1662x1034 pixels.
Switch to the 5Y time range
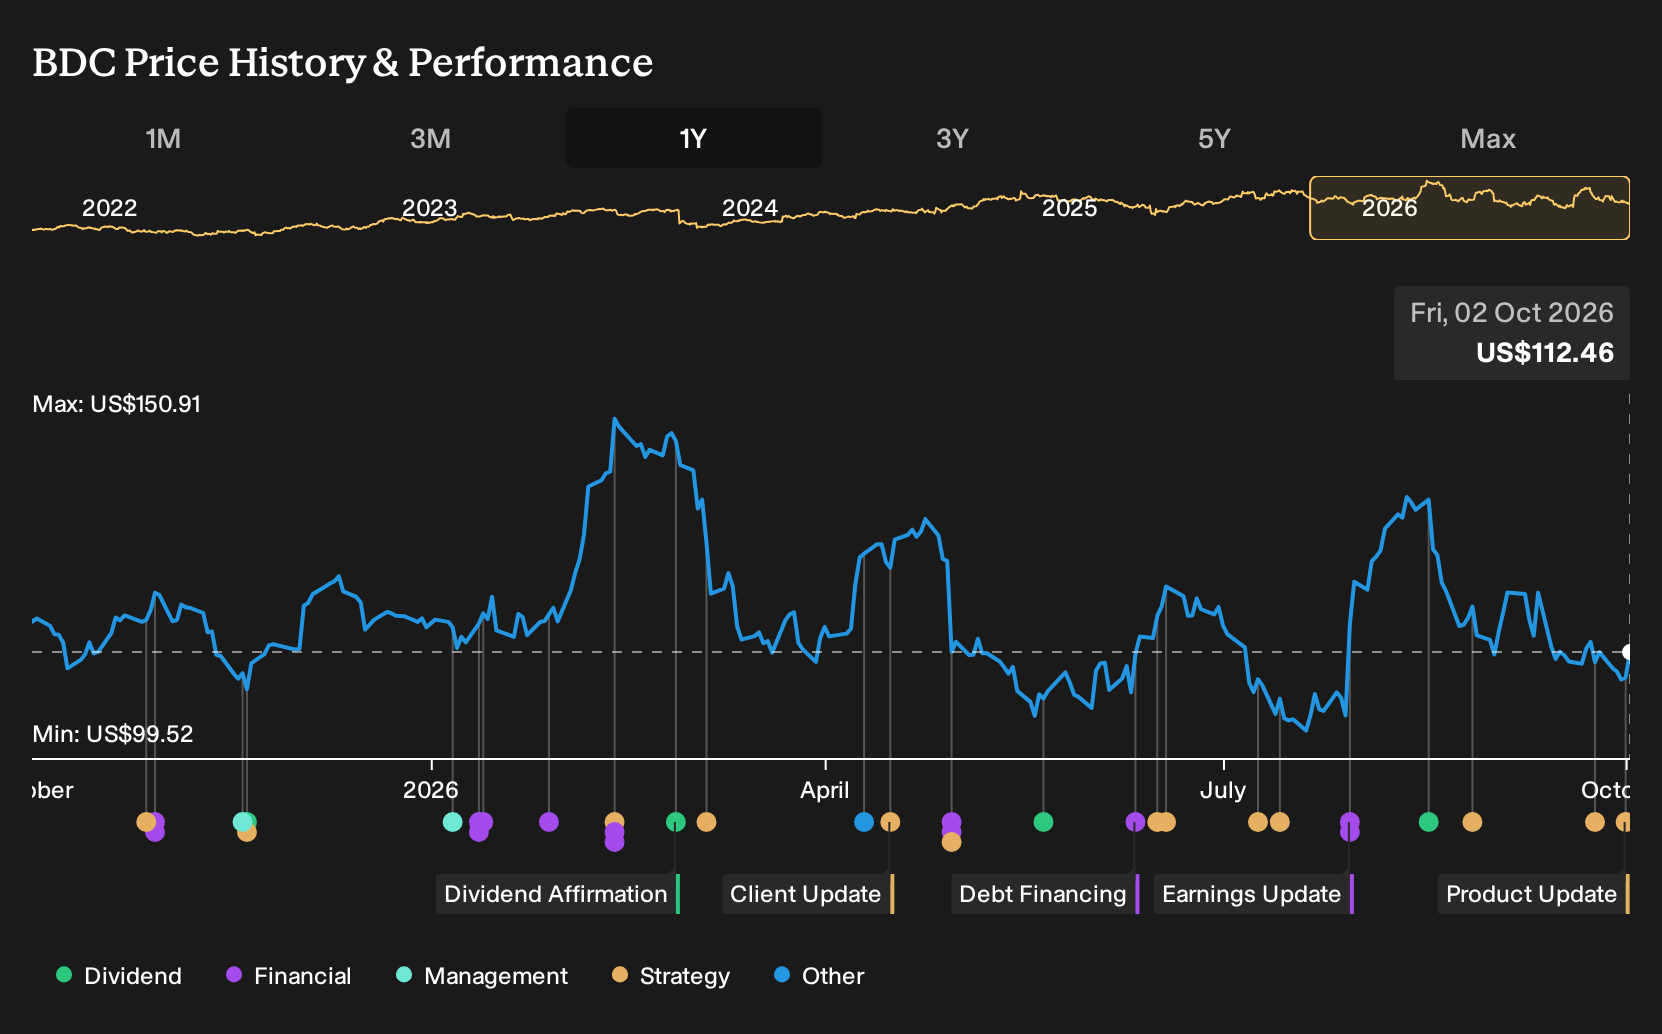coord(1214,138)
